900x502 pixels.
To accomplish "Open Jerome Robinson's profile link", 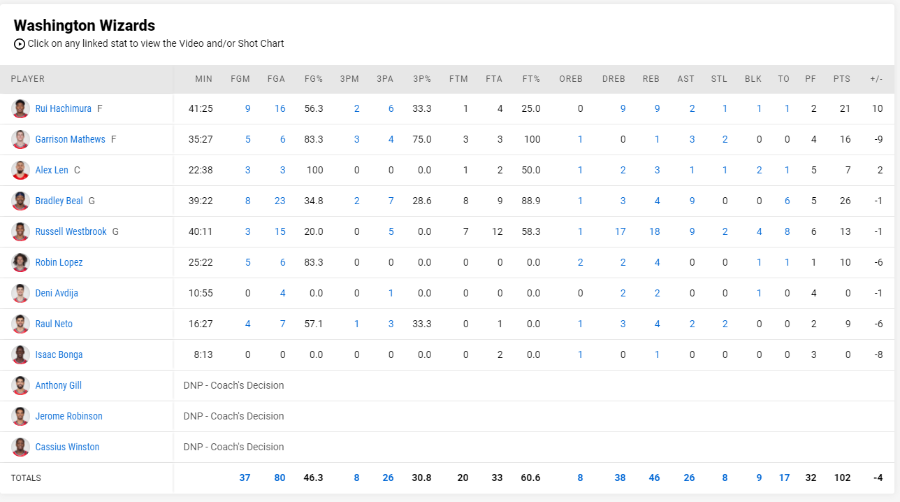I will tap(68, 416).
